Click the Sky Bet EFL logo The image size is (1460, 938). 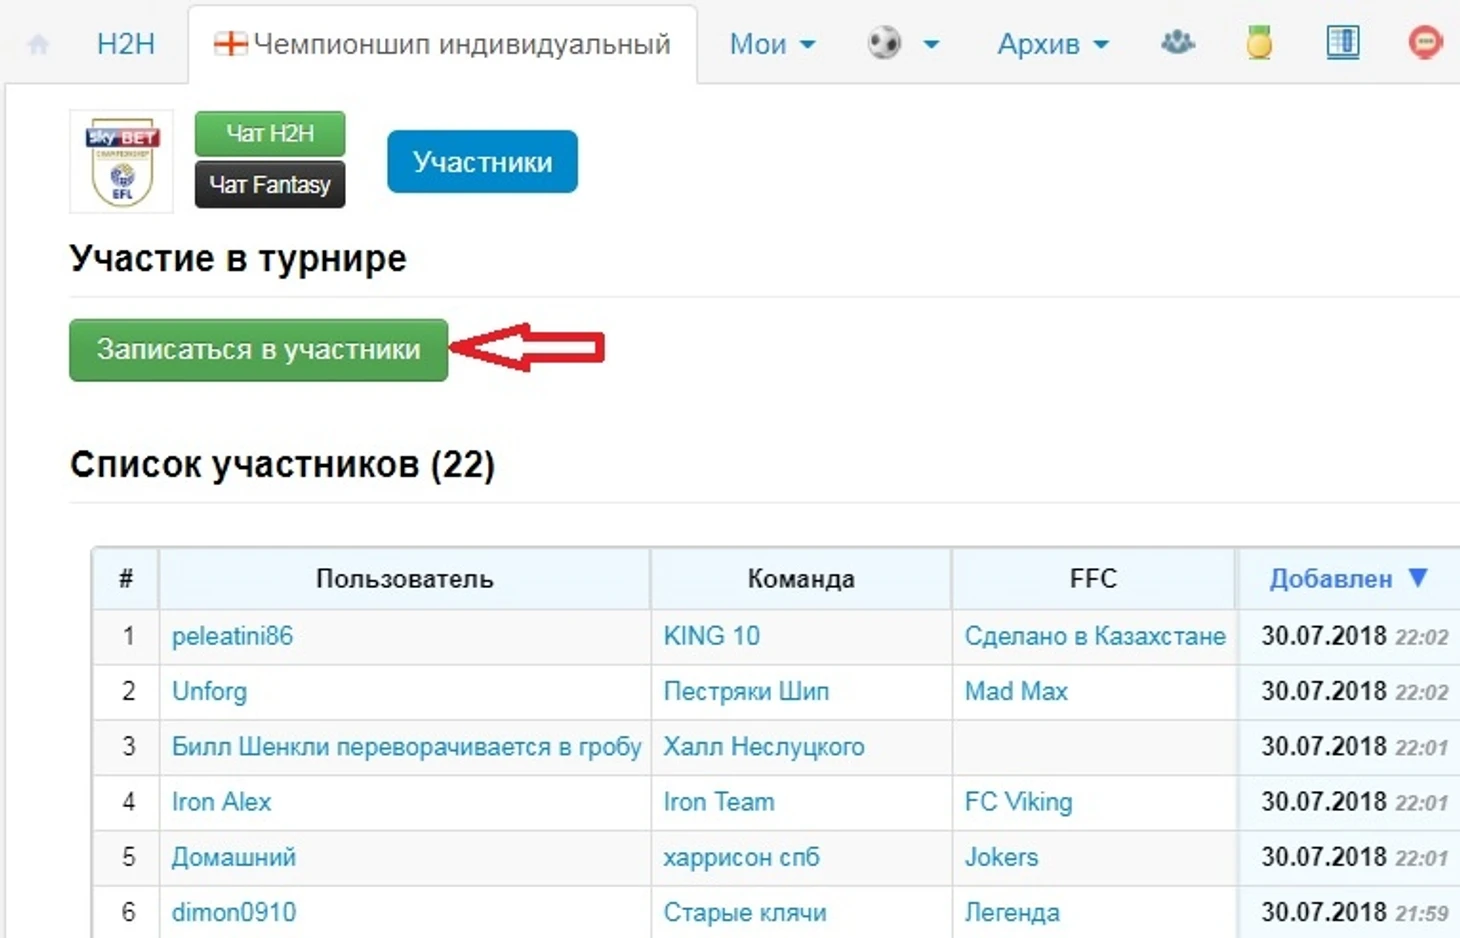point(121,162)
